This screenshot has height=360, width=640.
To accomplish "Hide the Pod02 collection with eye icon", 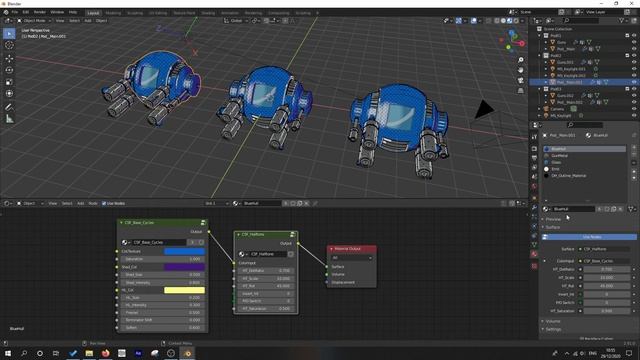I will 634,55.
